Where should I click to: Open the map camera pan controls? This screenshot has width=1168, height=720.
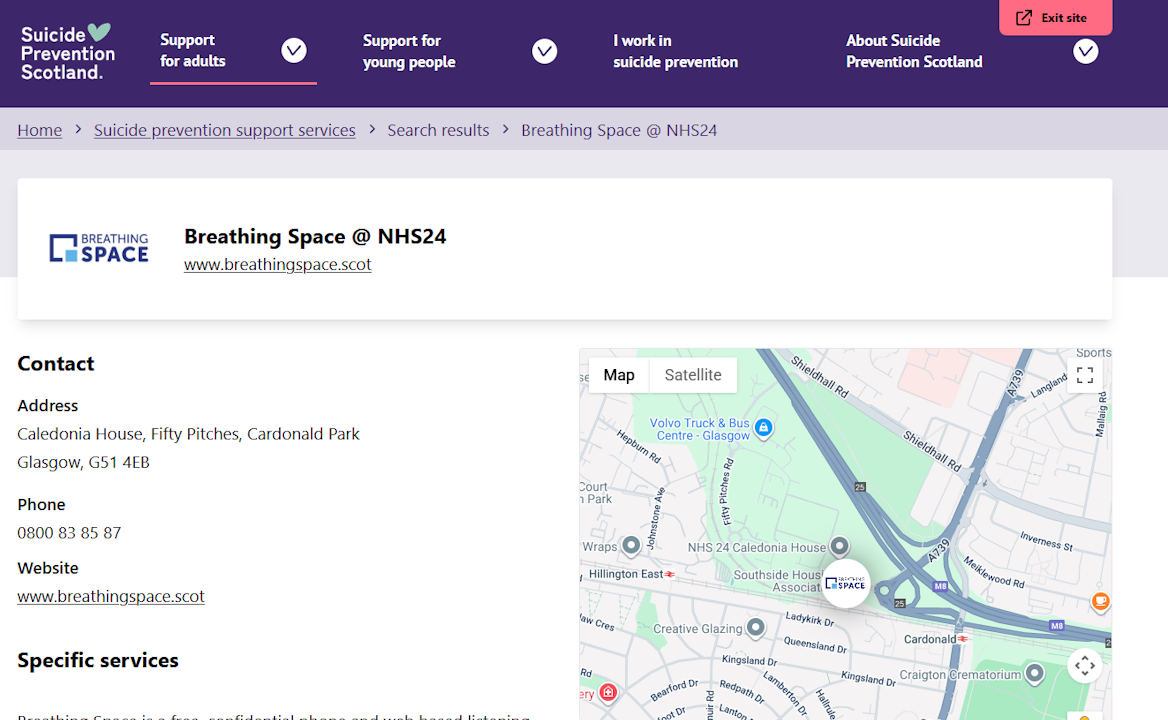pos(1085,665)
